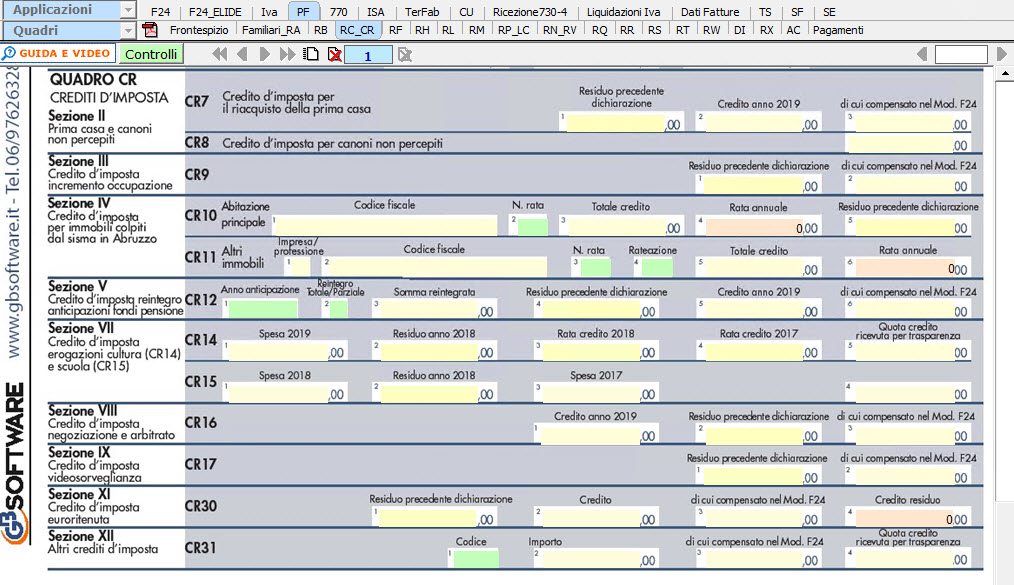
Task: Open the PDF icon beside Frontespizio
Action: pos(151,30)
